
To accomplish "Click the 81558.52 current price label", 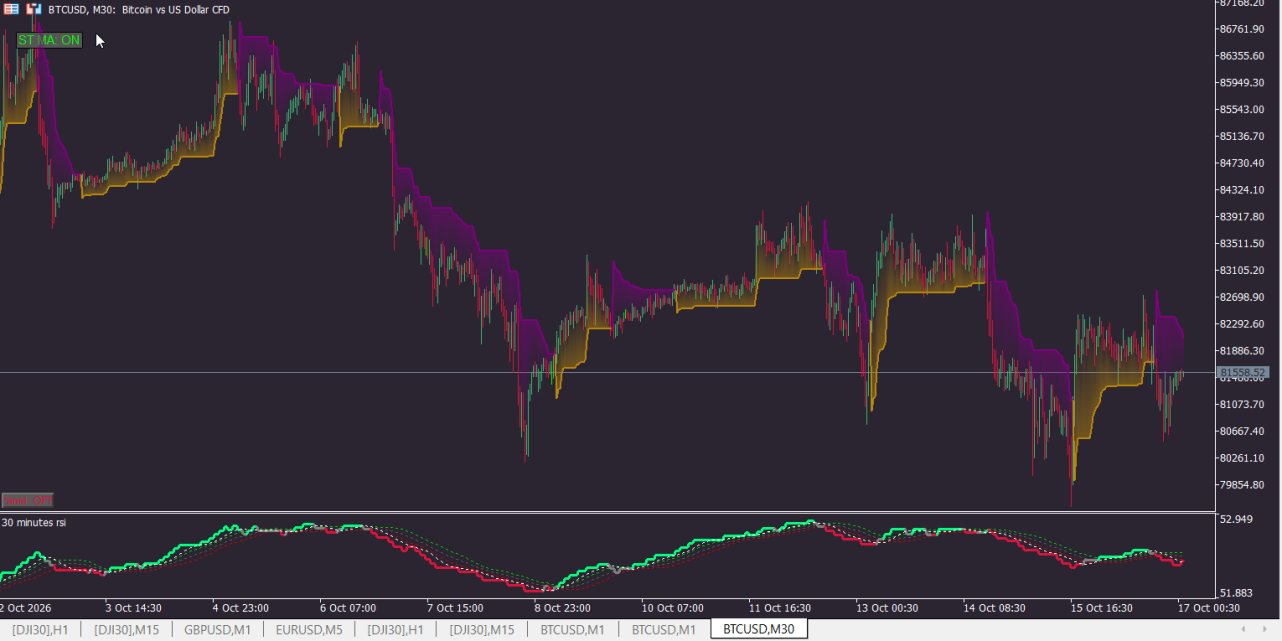I will [x=1243, y=373].
